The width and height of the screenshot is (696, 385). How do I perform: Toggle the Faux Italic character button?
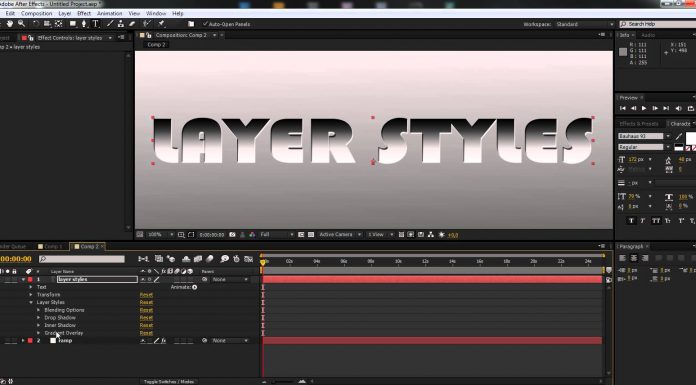pyautogui.click(x=643, y=220)
